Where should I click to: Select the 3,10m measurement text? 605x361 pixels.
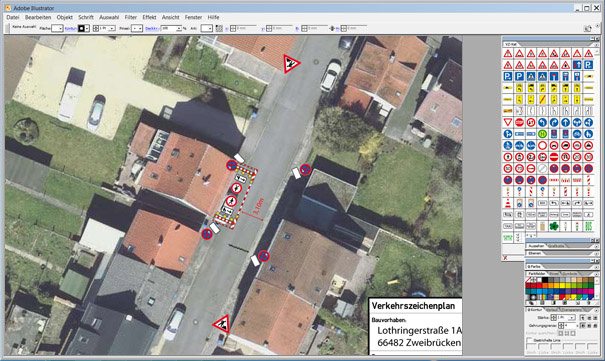(x=259, y=208)
